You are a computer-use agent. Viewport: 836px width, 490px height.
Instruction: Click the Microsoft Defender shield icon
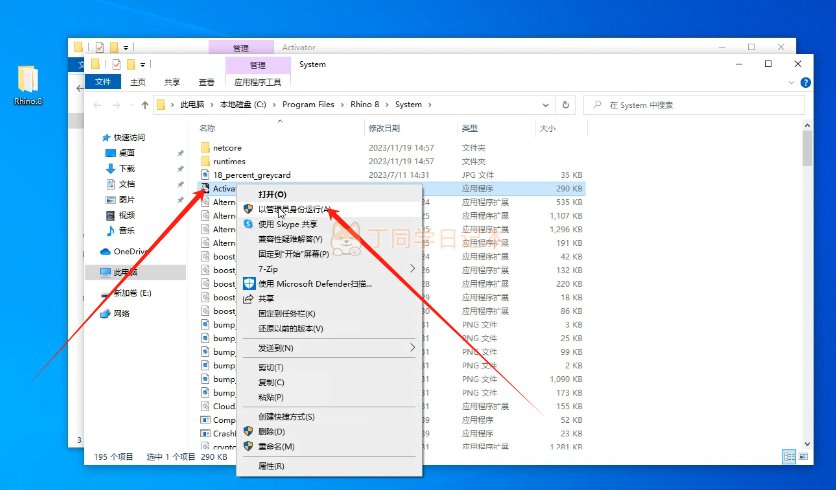249,284
